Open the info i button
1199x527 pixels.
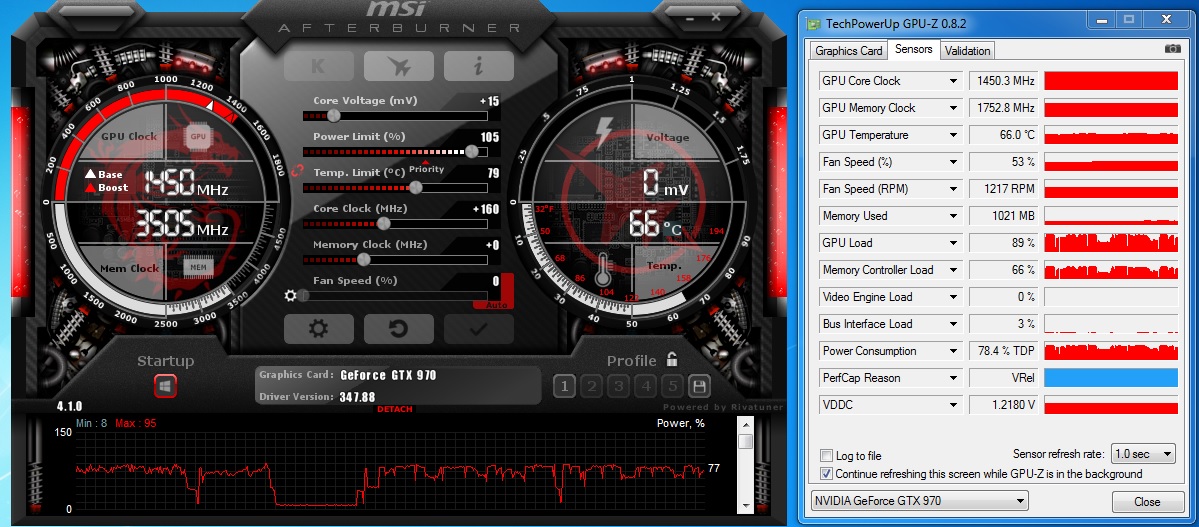click(x=479, y=67)
